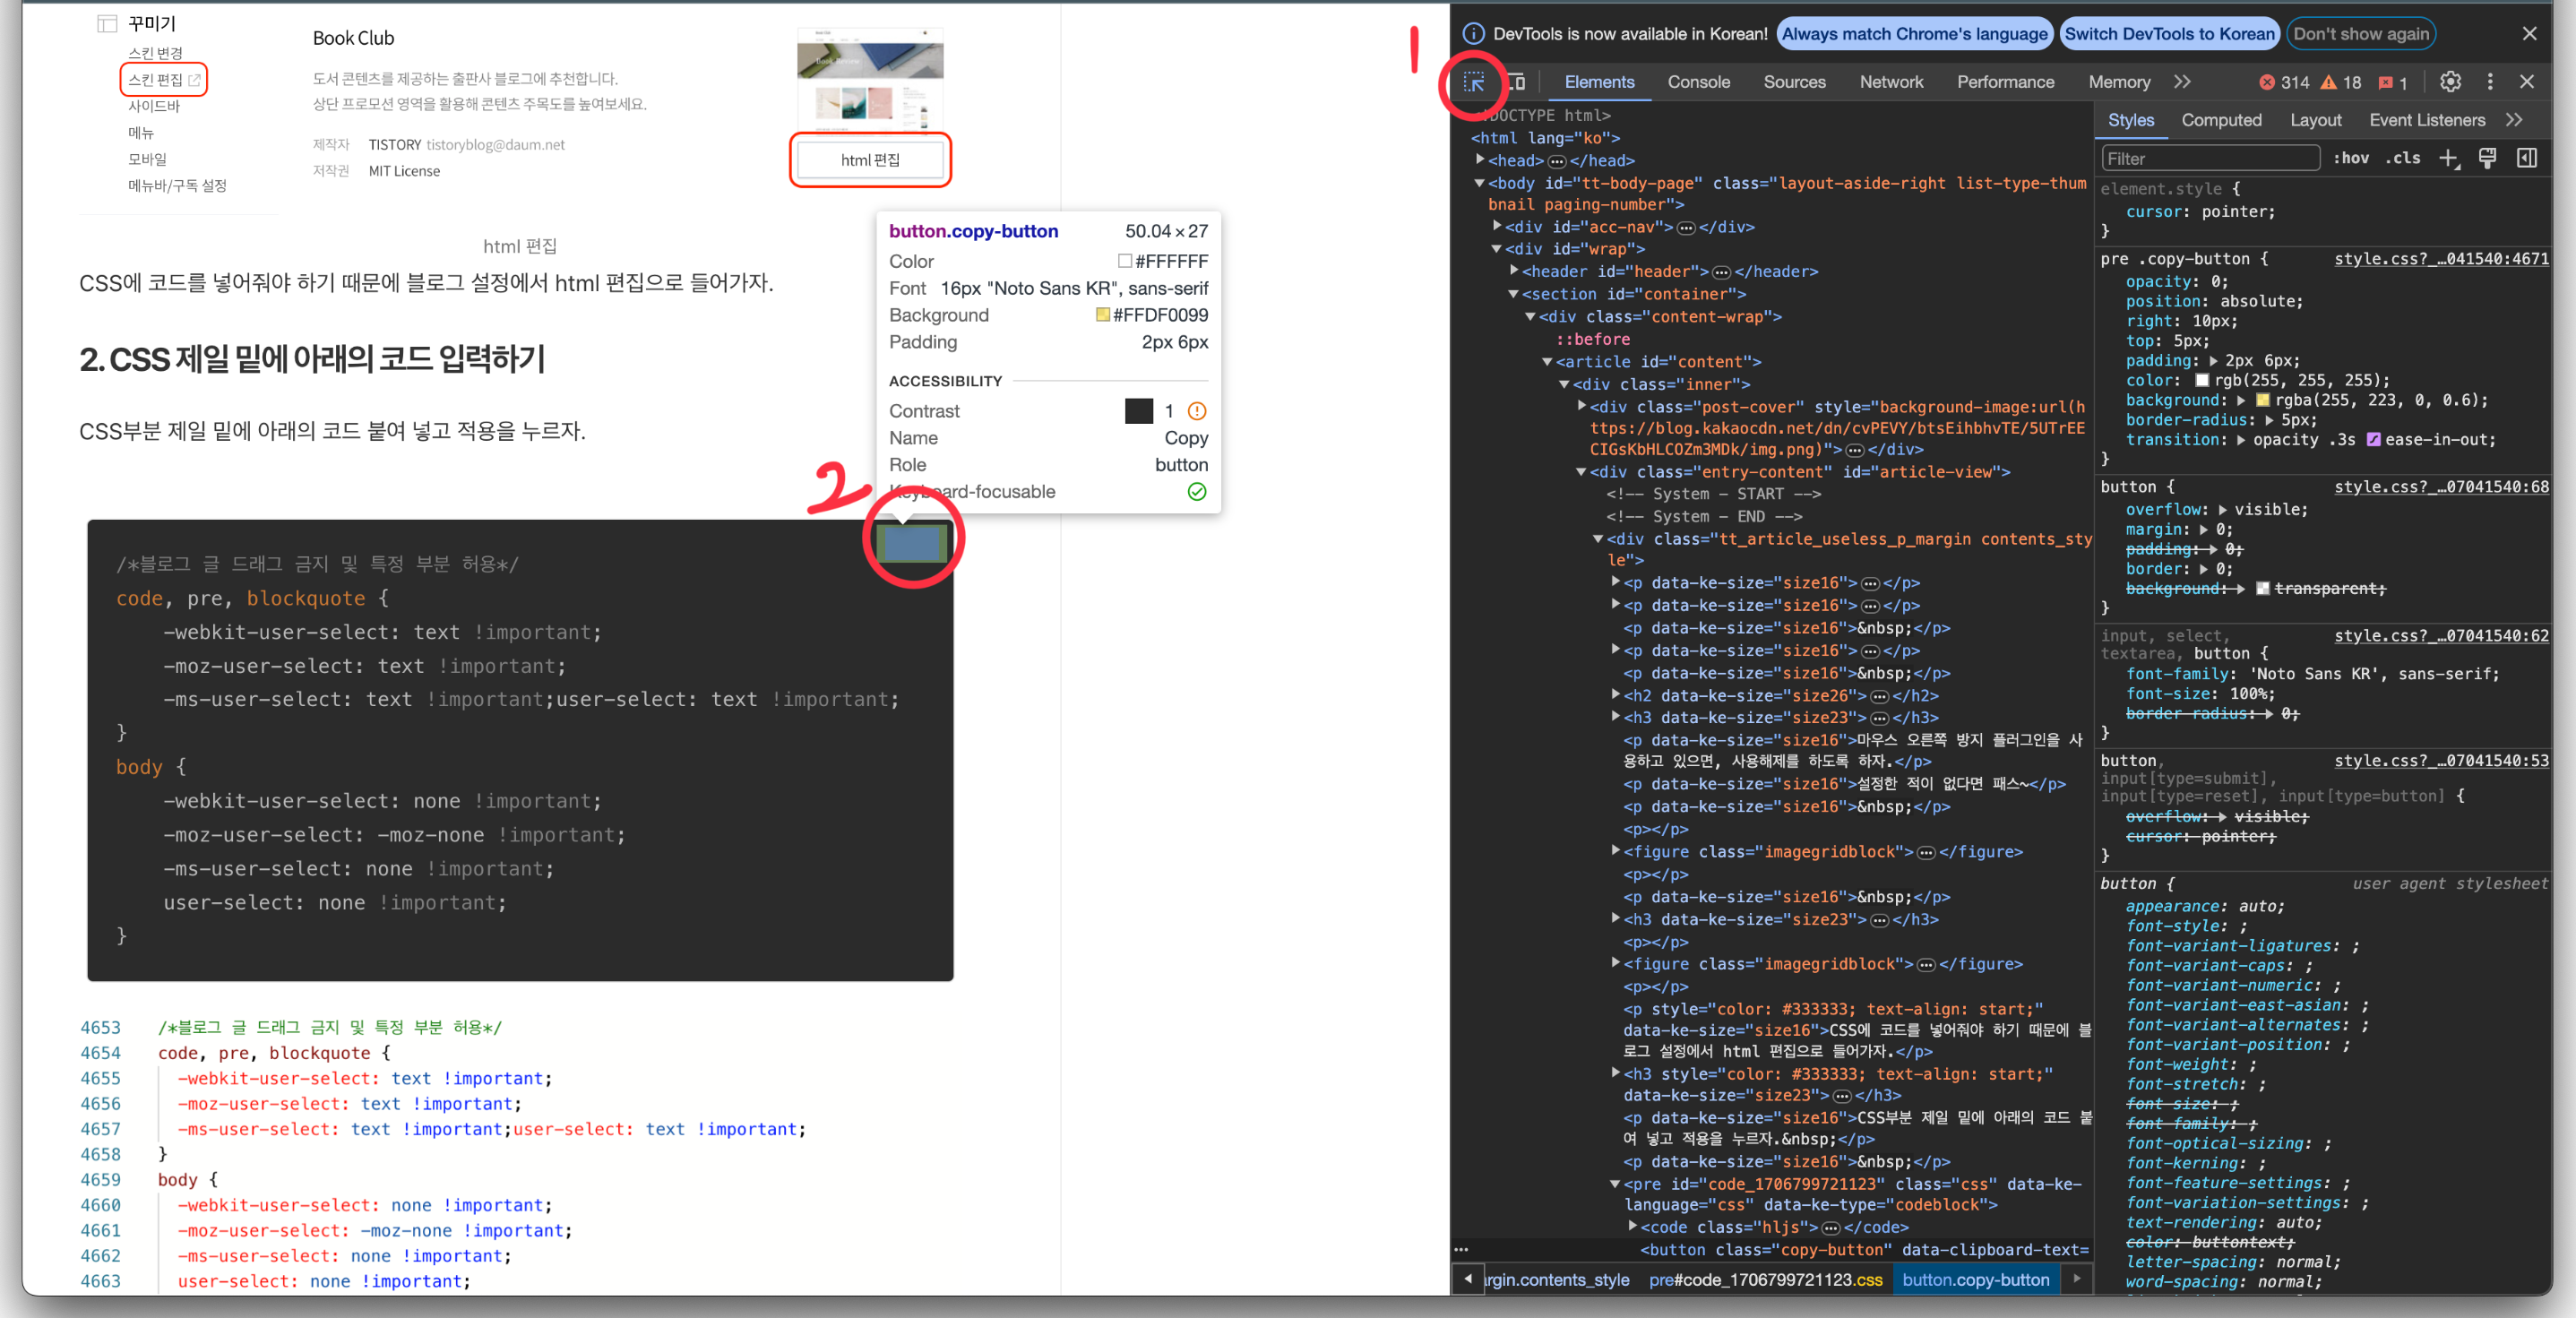The height and width of the screenshot is (1318, 2576).
Task: Open DevTools three-dot customize menu
Action: point(2489,82)
